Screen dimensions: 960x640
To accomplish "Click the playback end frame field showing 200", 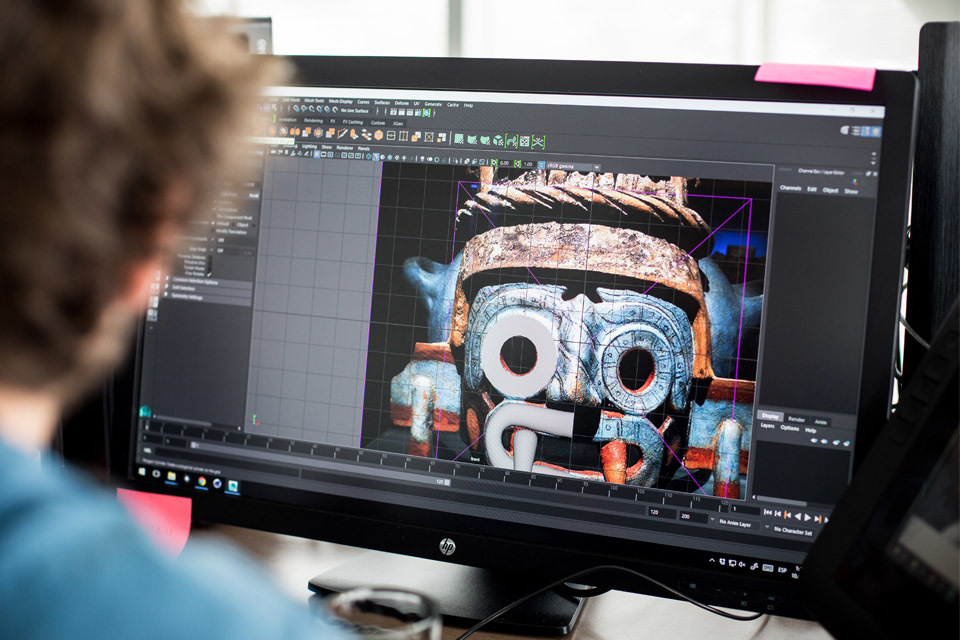I will click(x=687, y=517).
